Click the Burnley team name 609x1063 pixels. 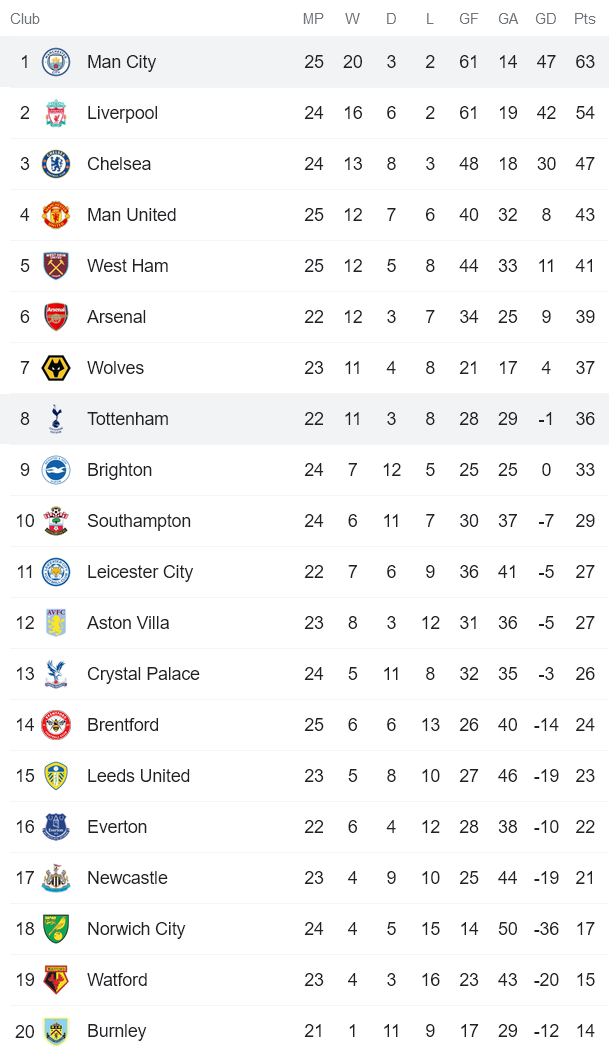[x=116, y=1031]
